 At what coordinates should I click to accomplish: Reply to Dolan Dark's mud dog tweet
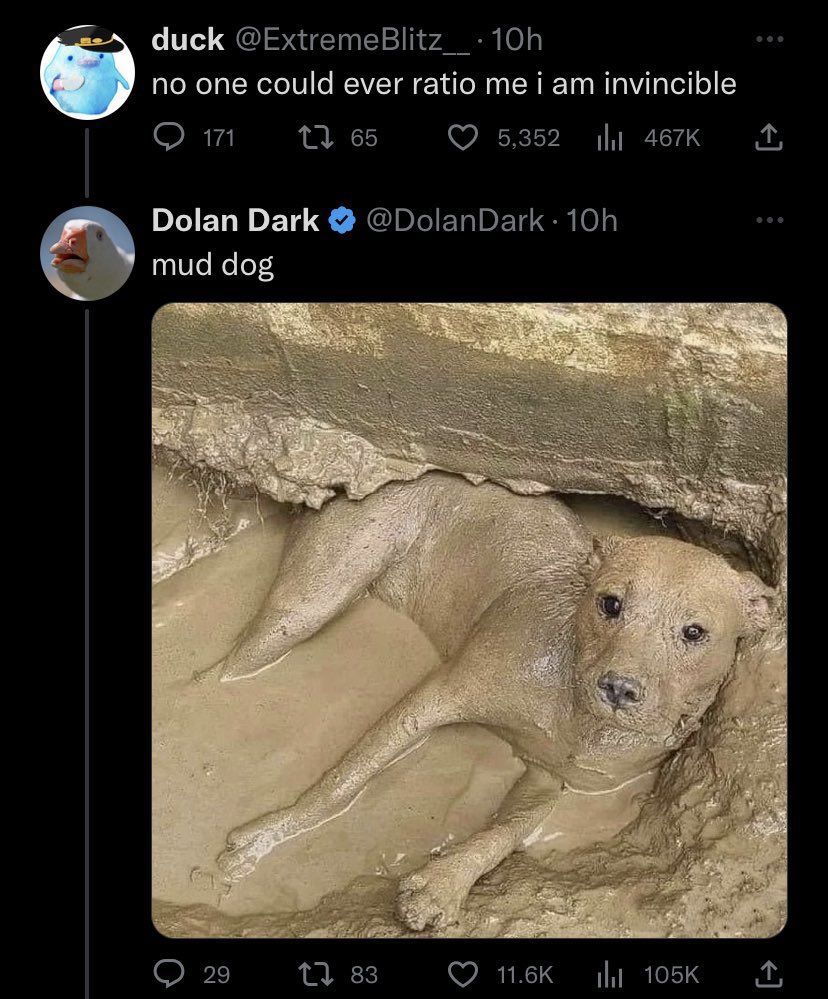tap(167, 973)
